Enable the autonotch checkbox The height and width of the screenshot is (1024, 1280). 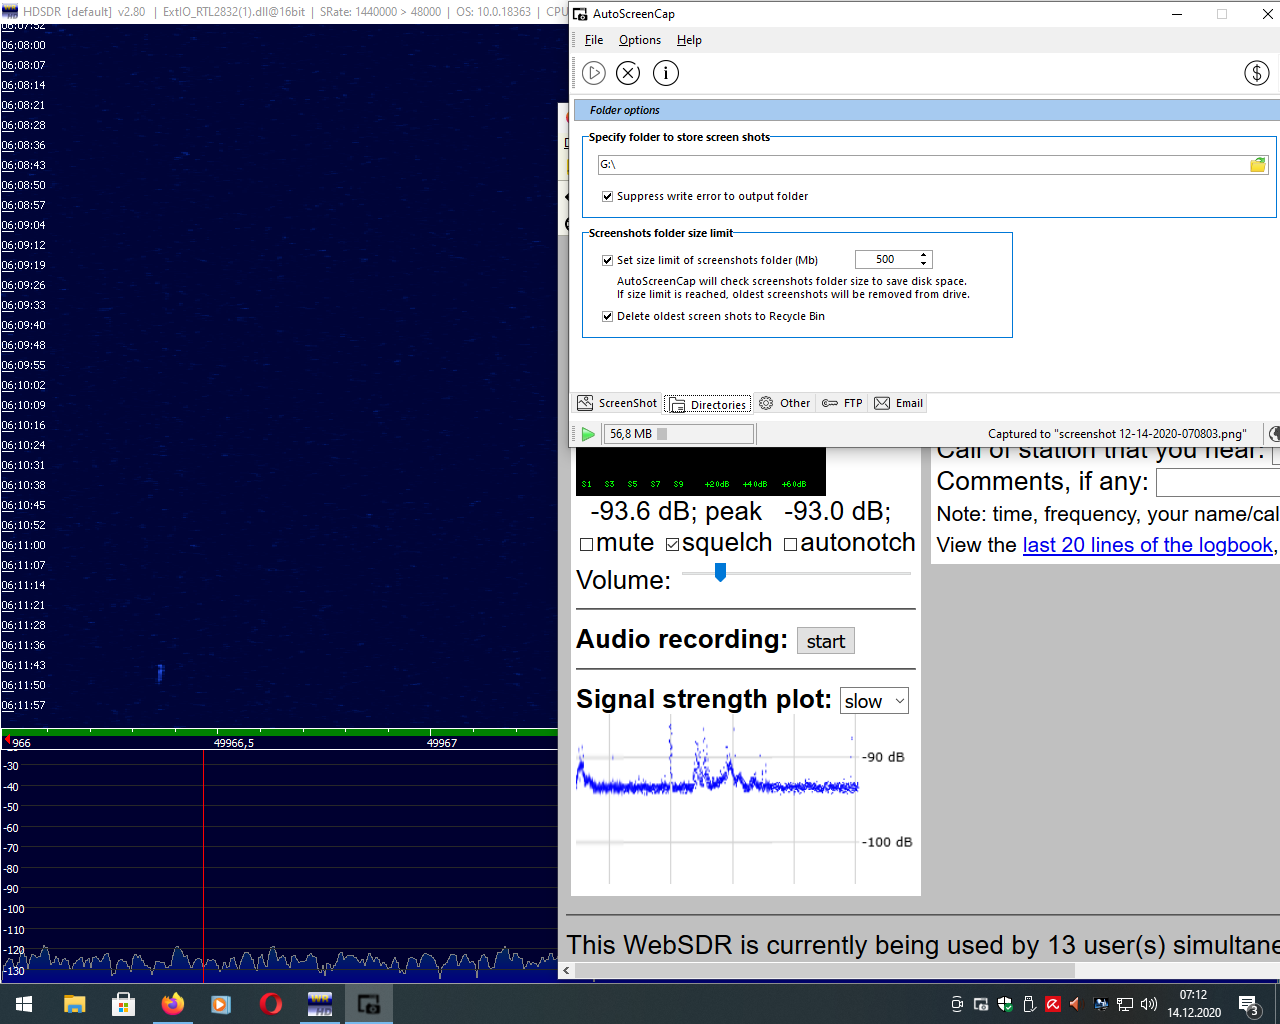coord(791,545)
